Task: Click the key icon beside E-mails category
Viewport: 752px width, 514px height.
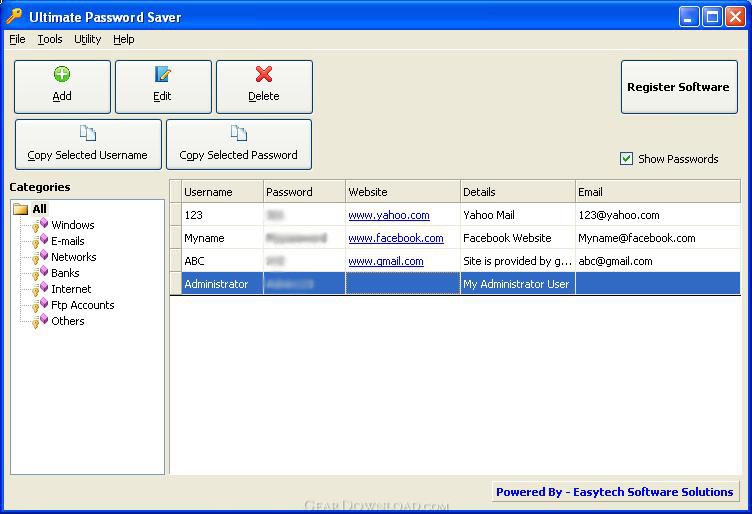Action: 40,241
